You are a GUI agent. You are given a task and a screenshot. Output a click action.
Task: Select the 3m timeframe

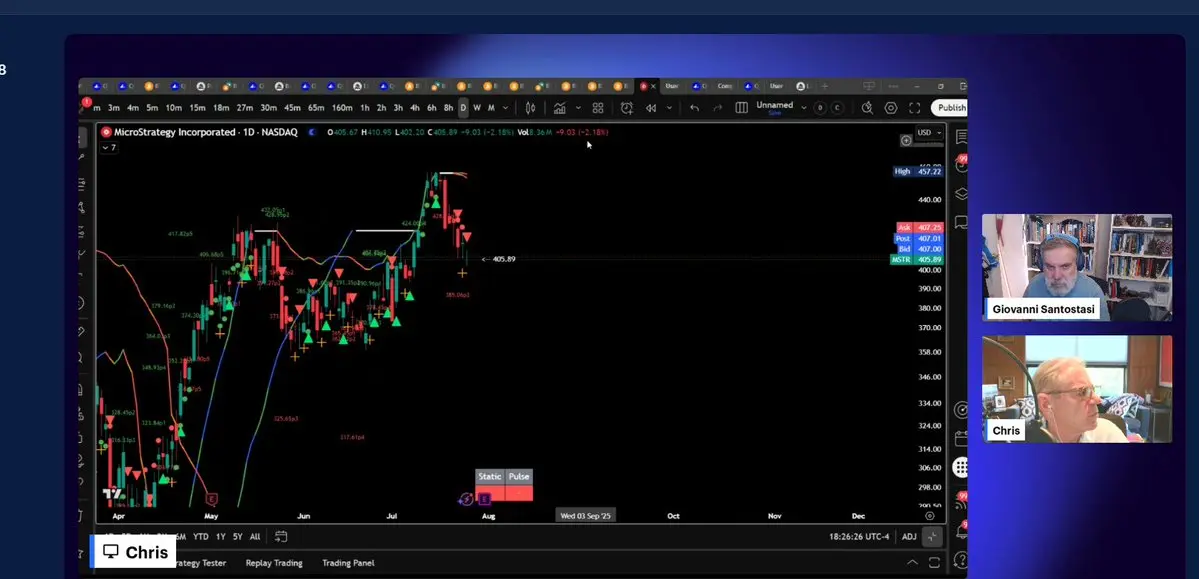tap(113, 108)
